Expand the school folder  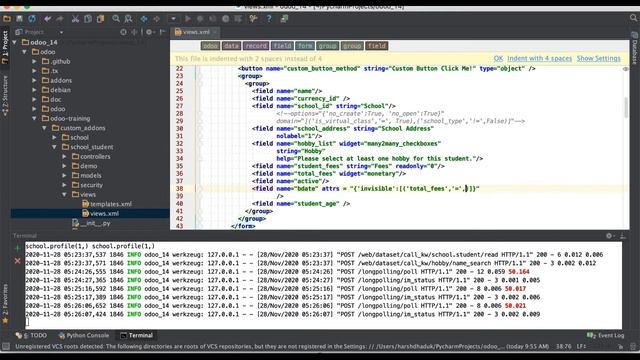tap(54, 138)
